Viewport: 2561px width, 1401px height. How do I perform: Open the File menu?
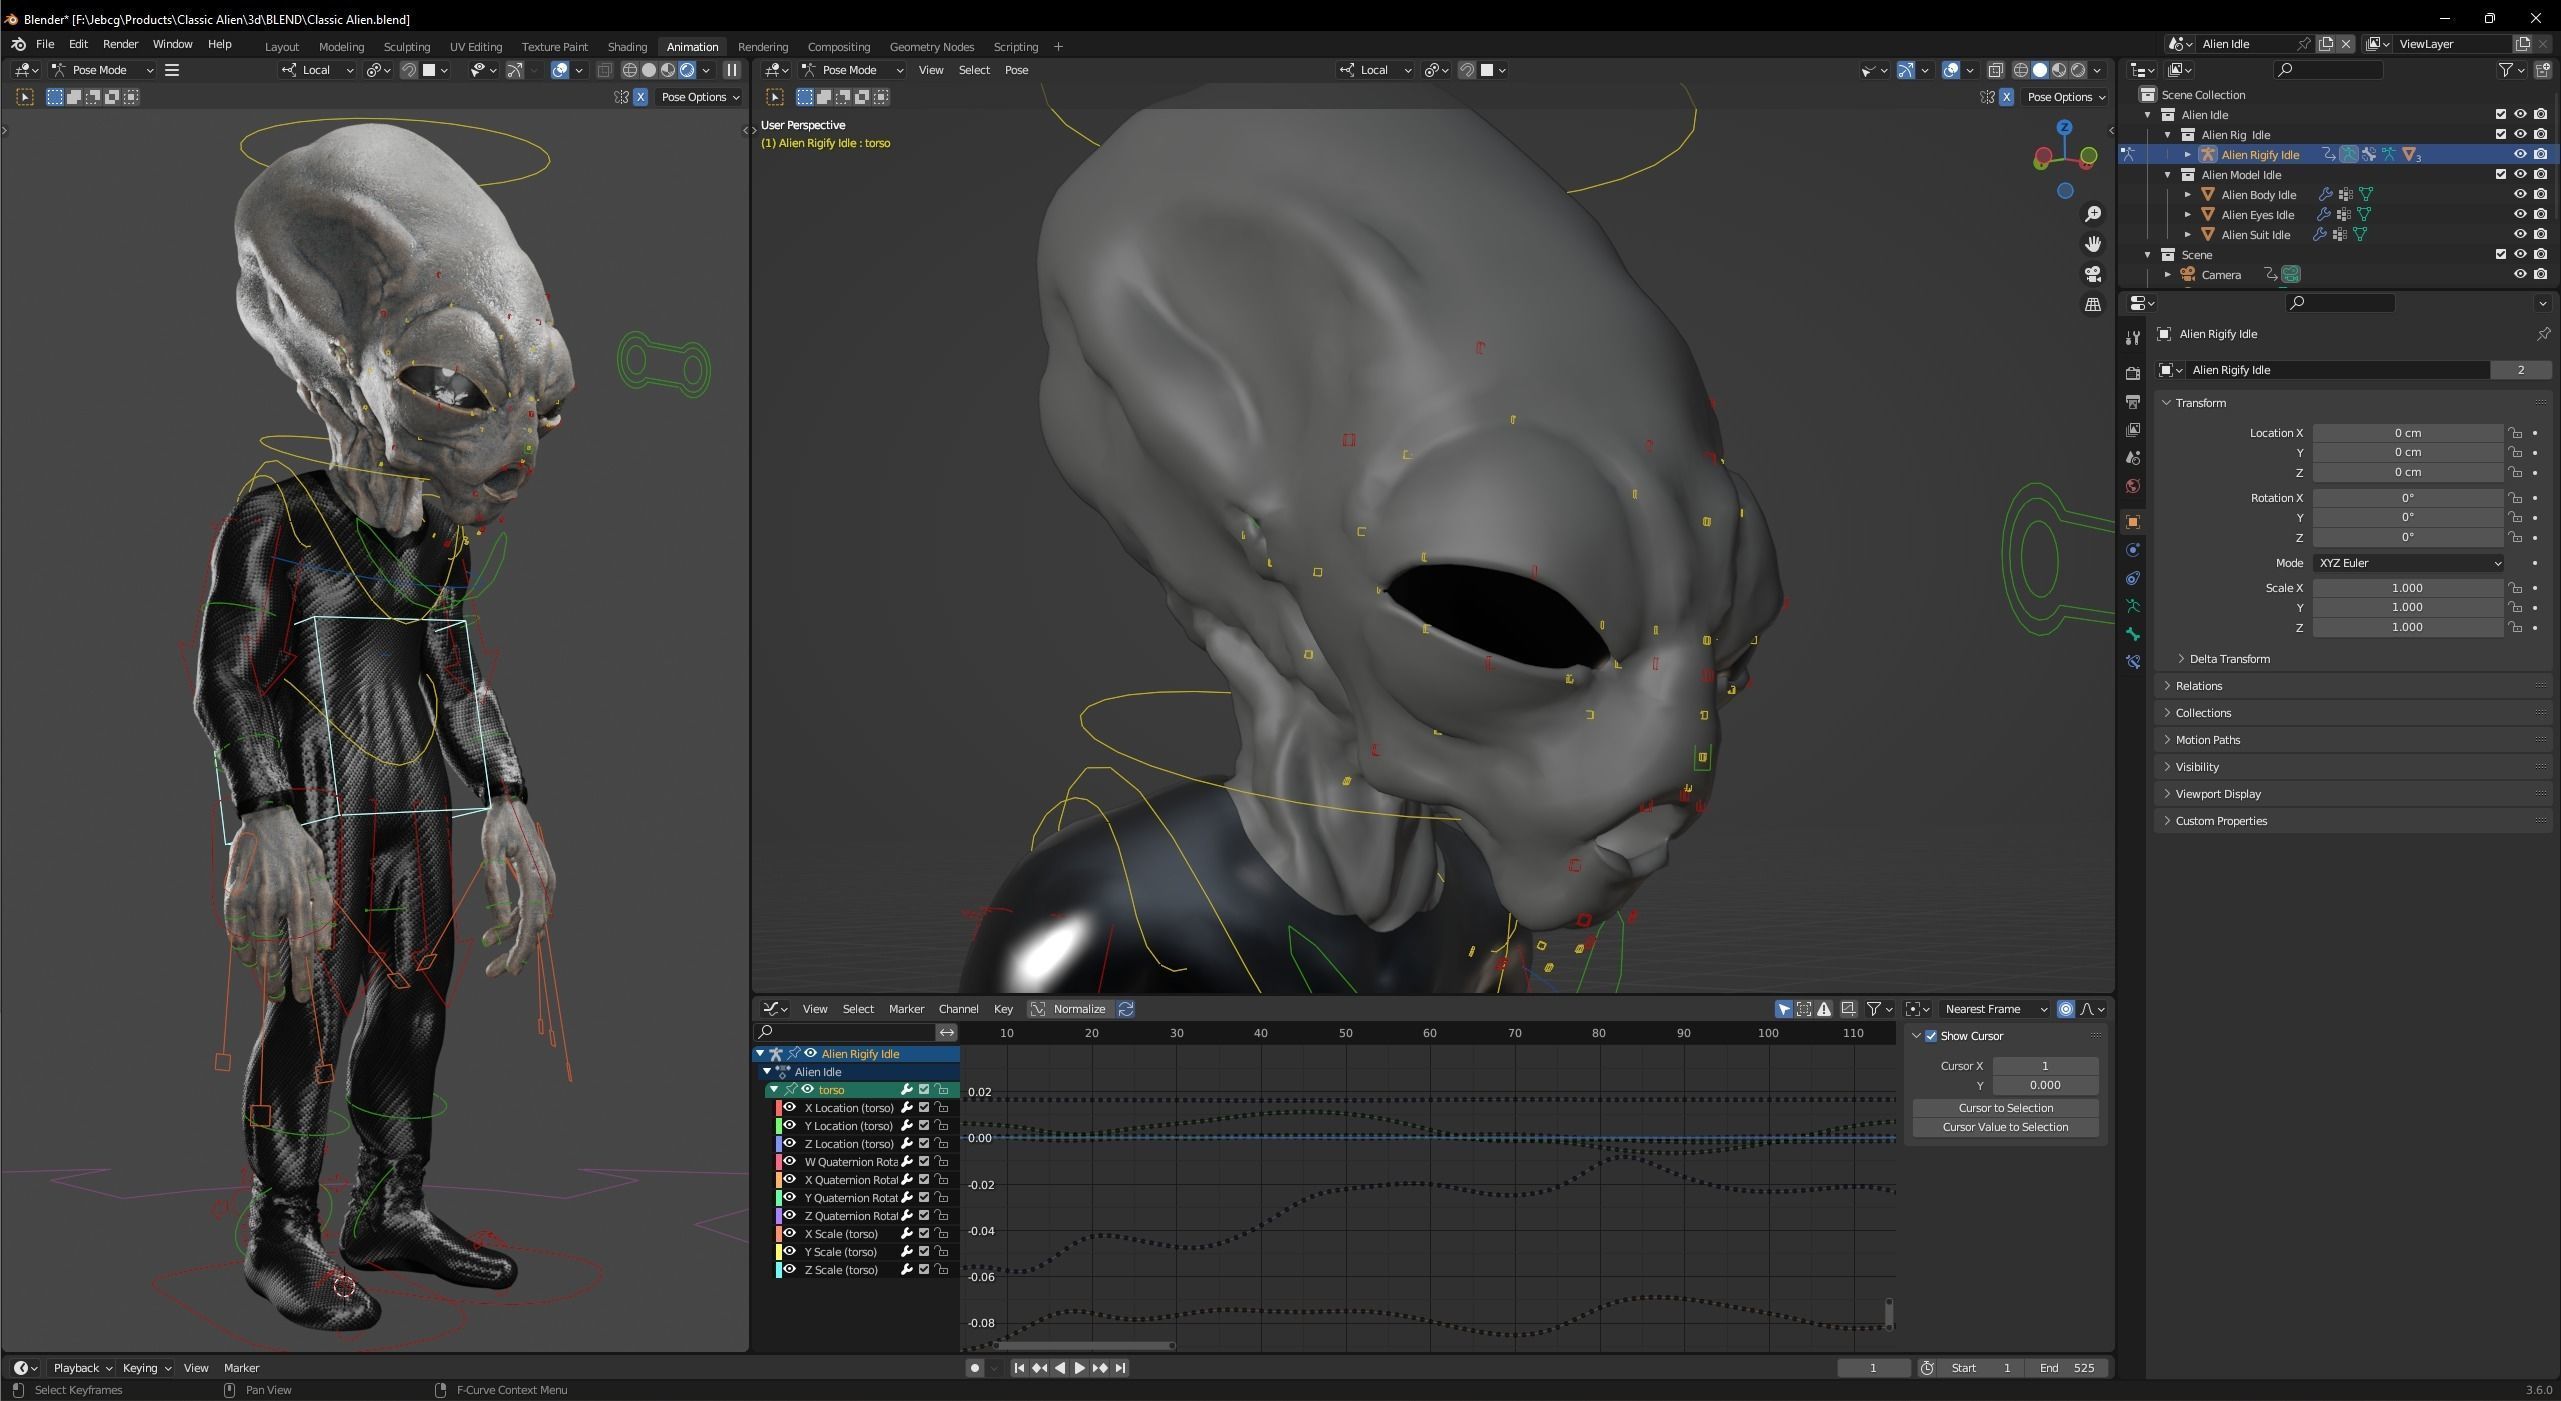click(x=45, y=45)
